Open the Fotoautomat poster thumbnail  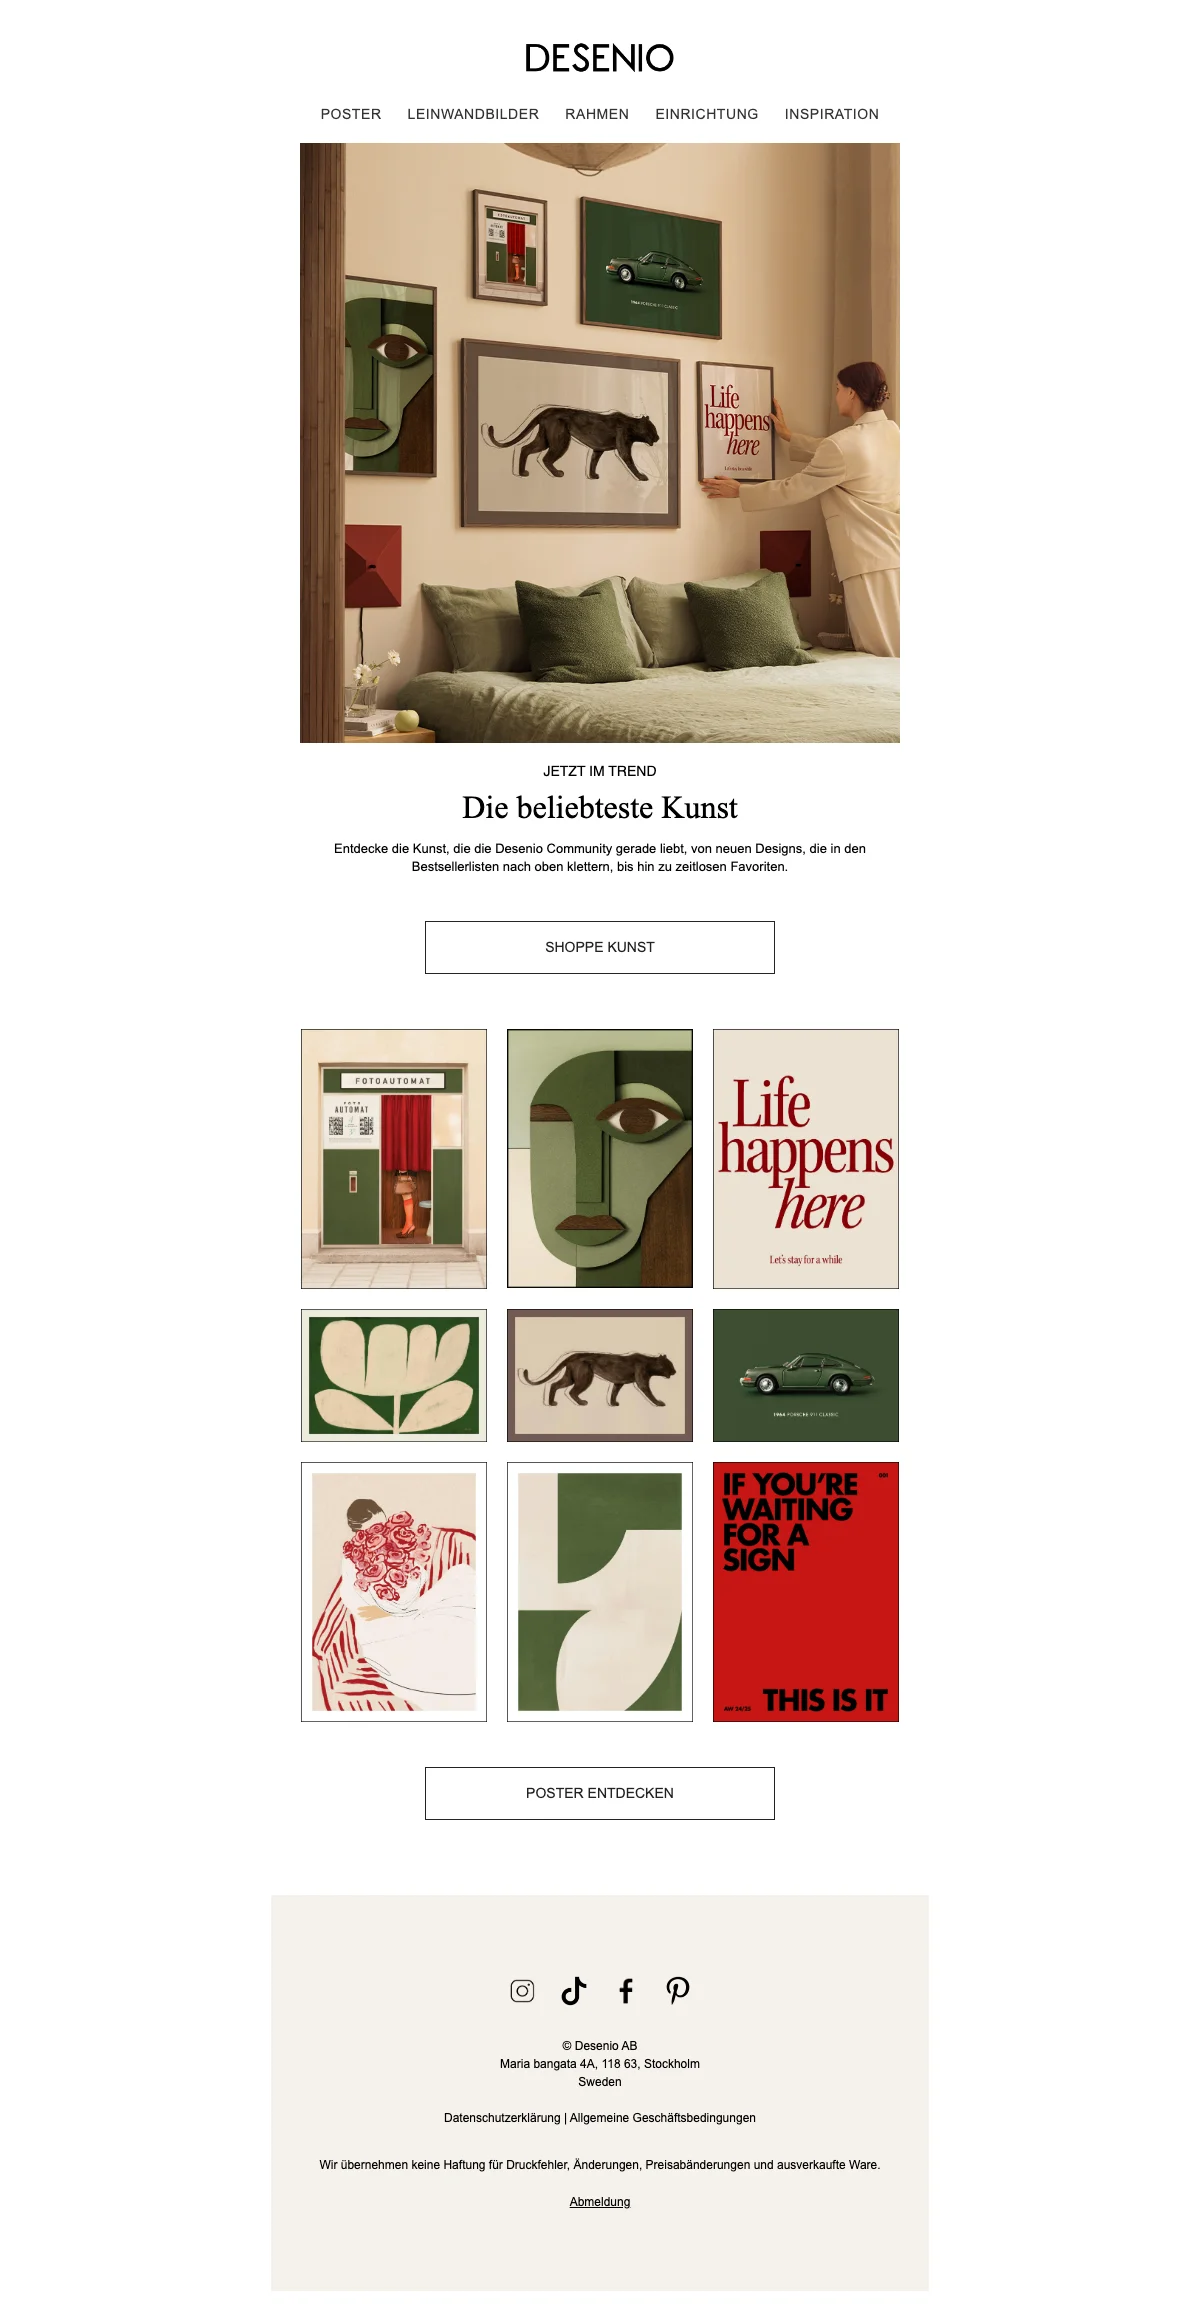pos(394,1159)
